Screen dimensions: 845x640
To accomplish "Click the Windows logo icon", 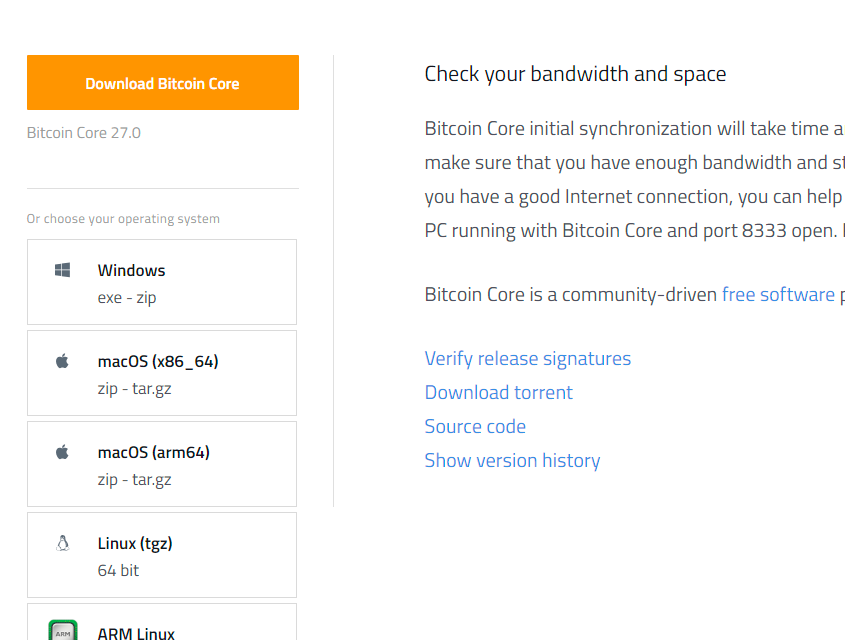I will pyautogui.click(x=62, y=270).
